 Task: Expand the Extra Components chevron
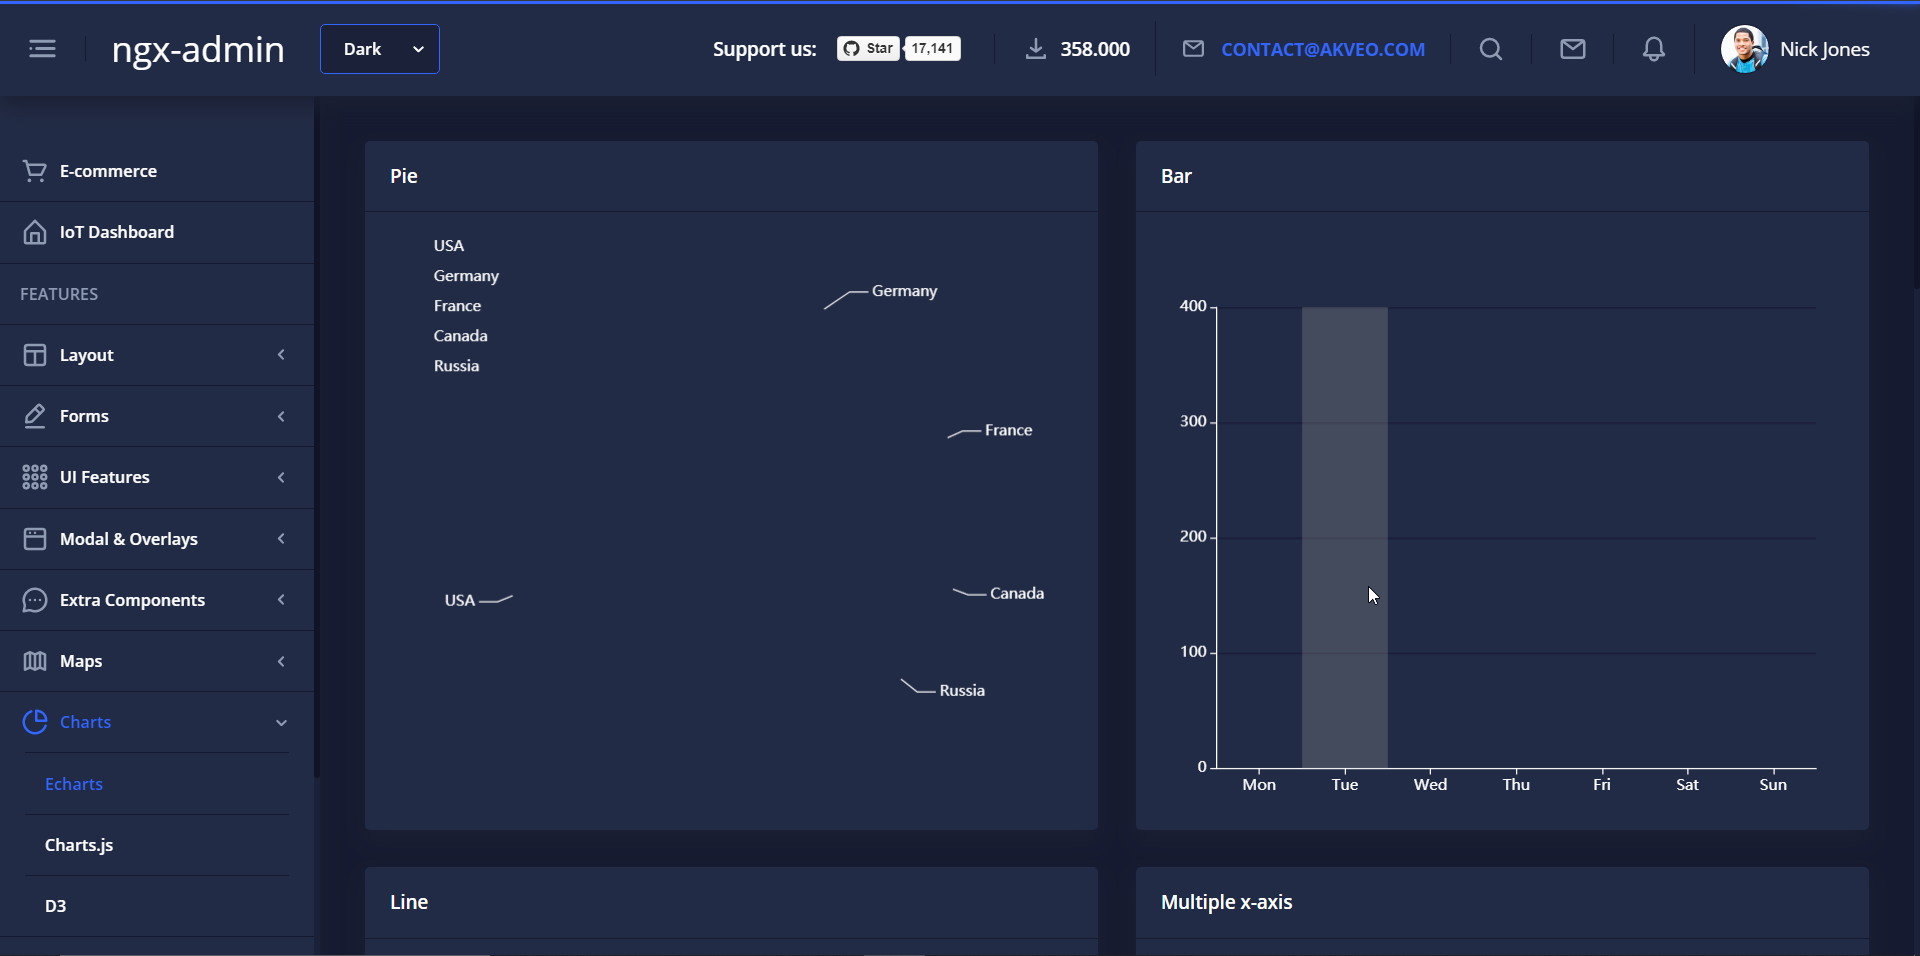281,600
